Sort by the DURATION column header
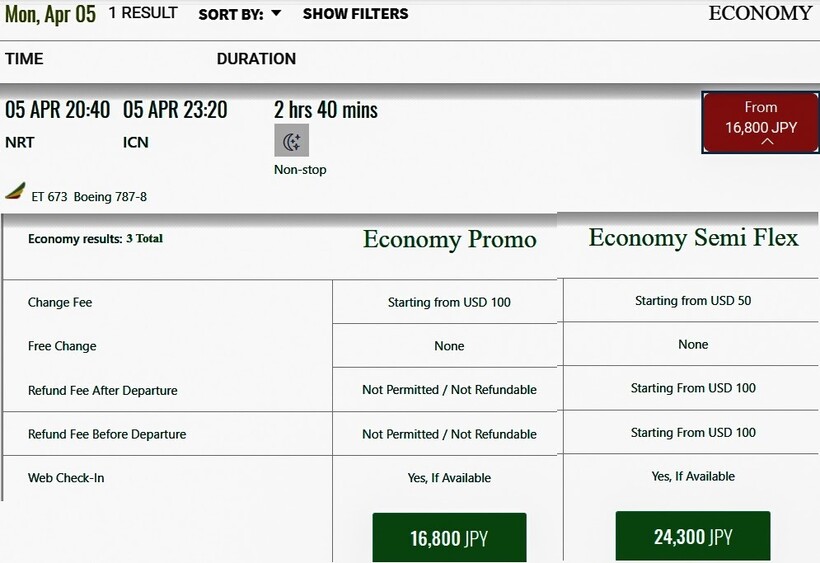The image size is (820, 563). [256, 59]
